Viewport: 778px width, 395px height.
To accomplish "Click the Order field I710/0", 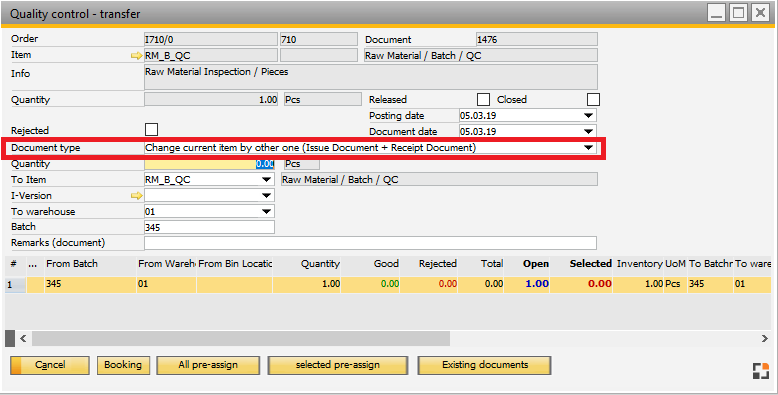I will pyautogui.click(x=211, y=40).
